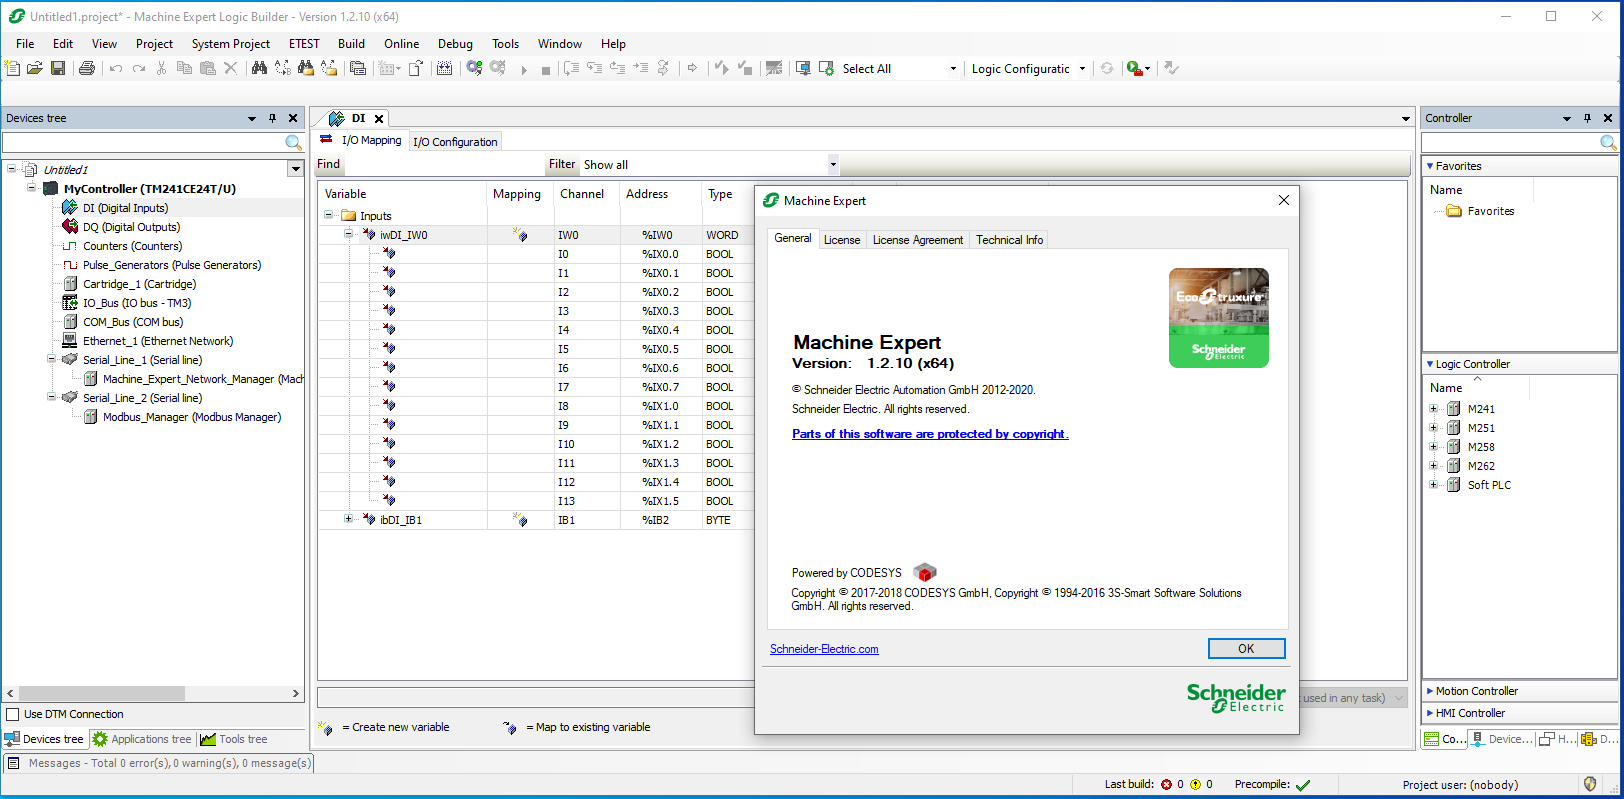The height and width of the screenshot is (799, 1624).
Task: Select Counters (Counters) node
Action: pyautogui.click(x=132, y=246)
